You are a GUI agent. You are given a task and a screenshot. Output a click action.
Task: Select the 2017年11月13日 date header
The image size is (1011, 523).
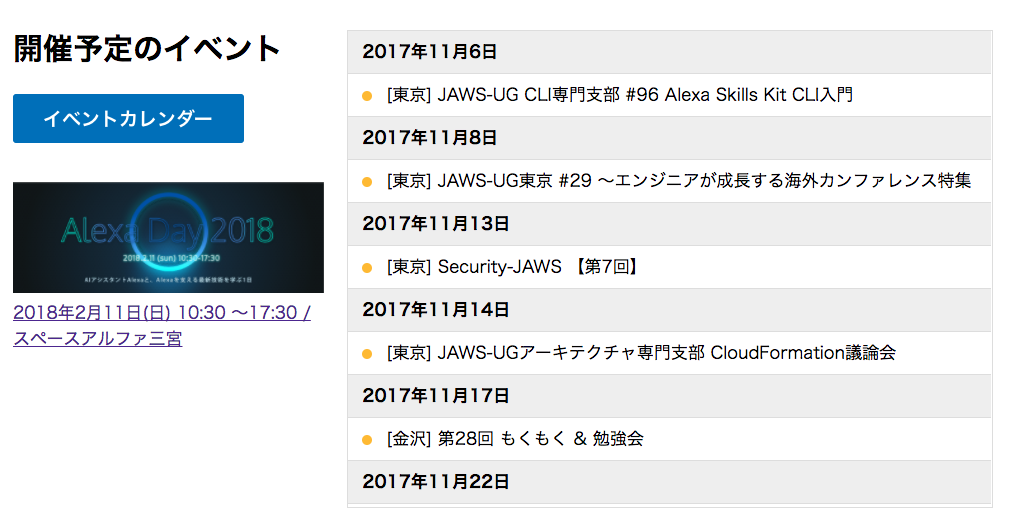[669, 224]
